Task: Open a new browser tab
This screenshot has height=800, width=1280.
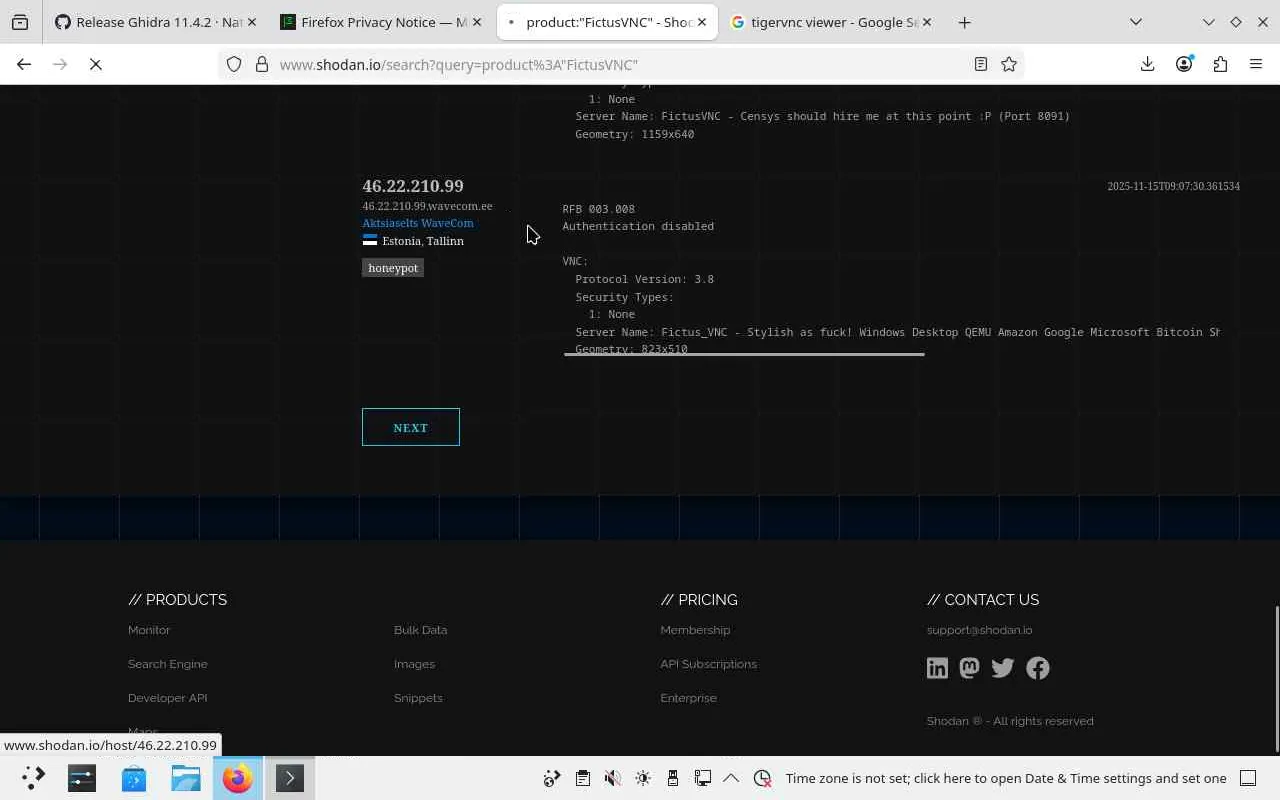Action: click(x=964, y=22)
